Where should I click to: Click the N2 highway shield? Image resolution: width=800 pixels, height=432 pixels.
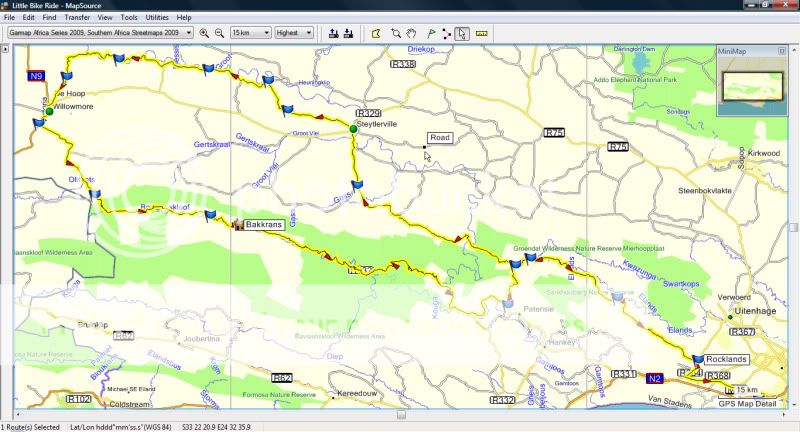pyautogui.click(x=654, y=378)
